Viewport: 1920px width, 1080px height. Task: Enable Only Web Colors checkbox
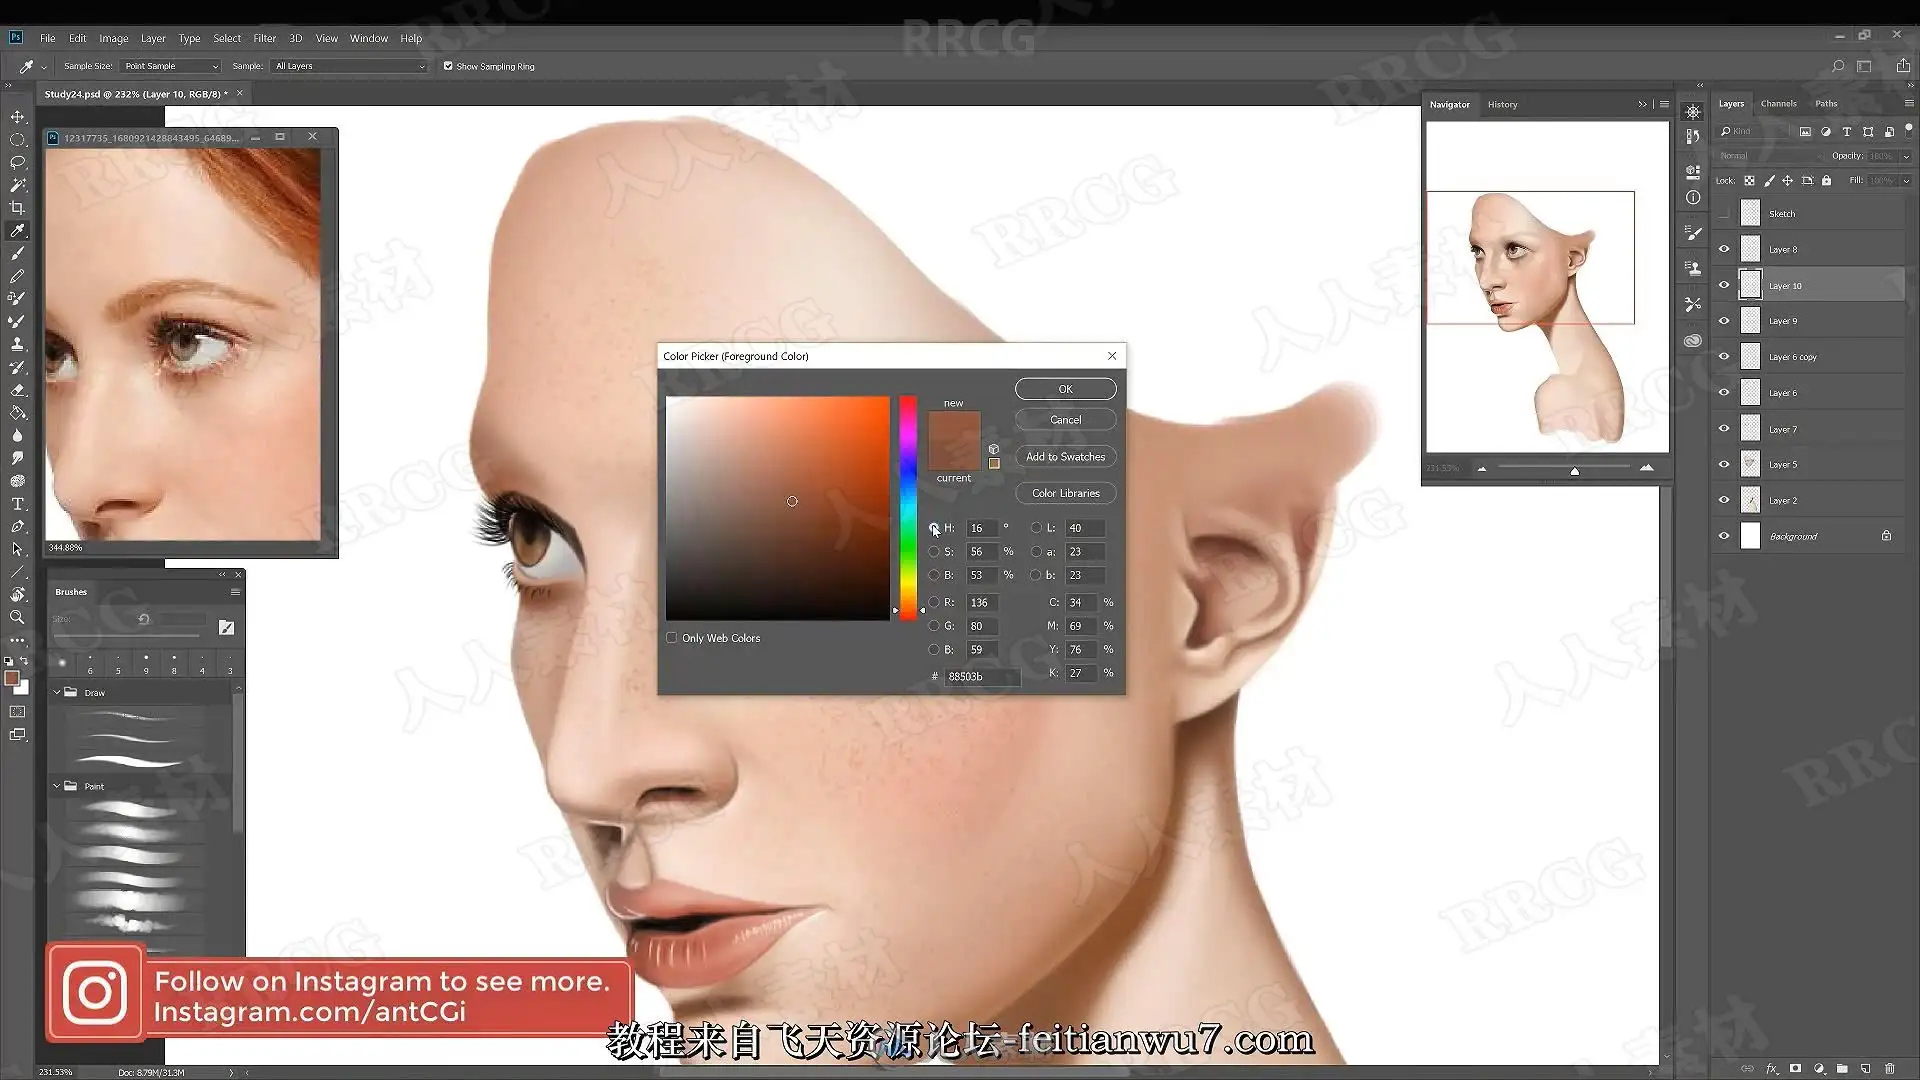pos(672,638)
